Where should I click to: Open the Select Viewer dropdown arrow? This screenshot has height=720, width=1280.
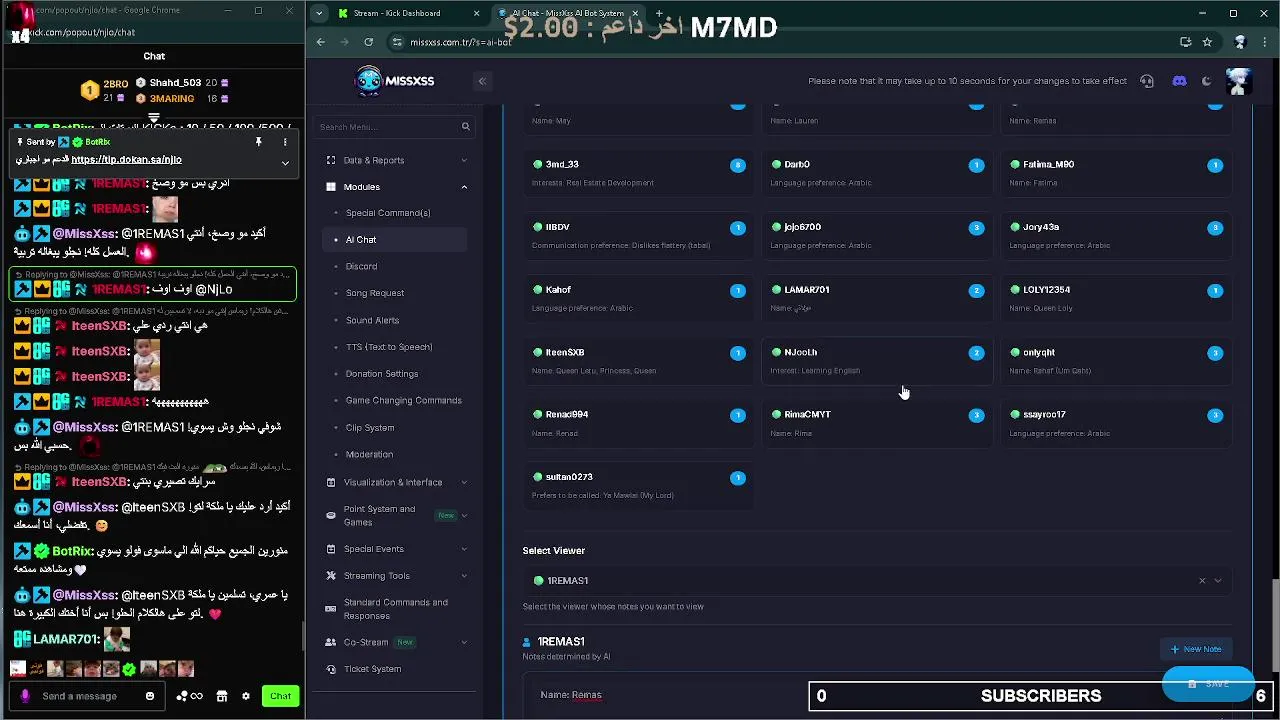1218,581
